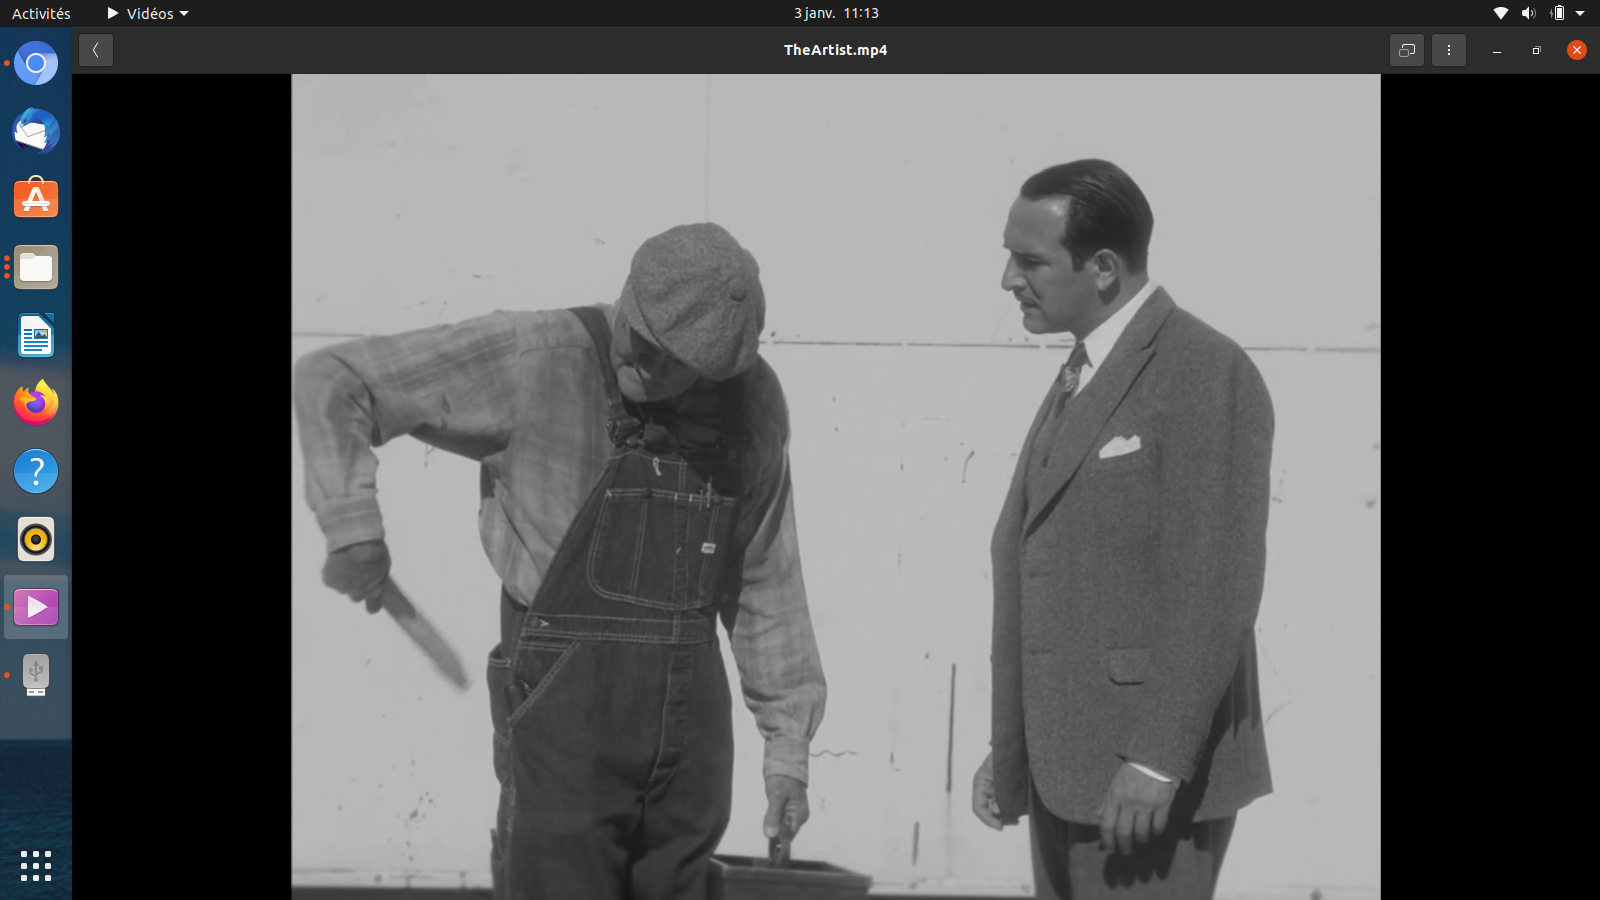Expand the Vidéos application menu
The height and width of the screenshot is (900, 1600).
tap(148, 14)
